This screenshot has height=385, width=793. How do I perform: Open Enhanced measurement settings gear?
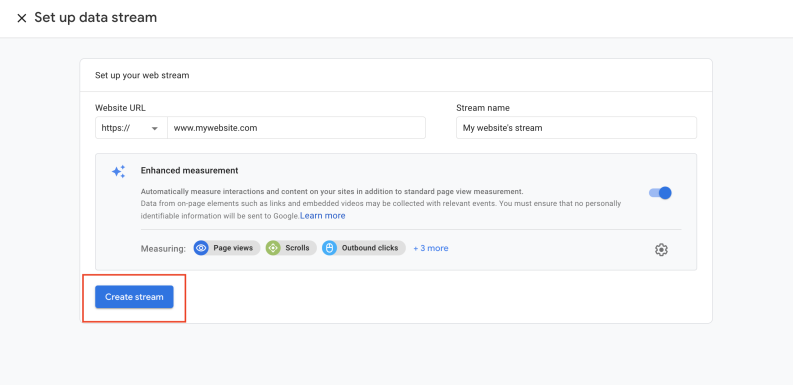point(661,249)
